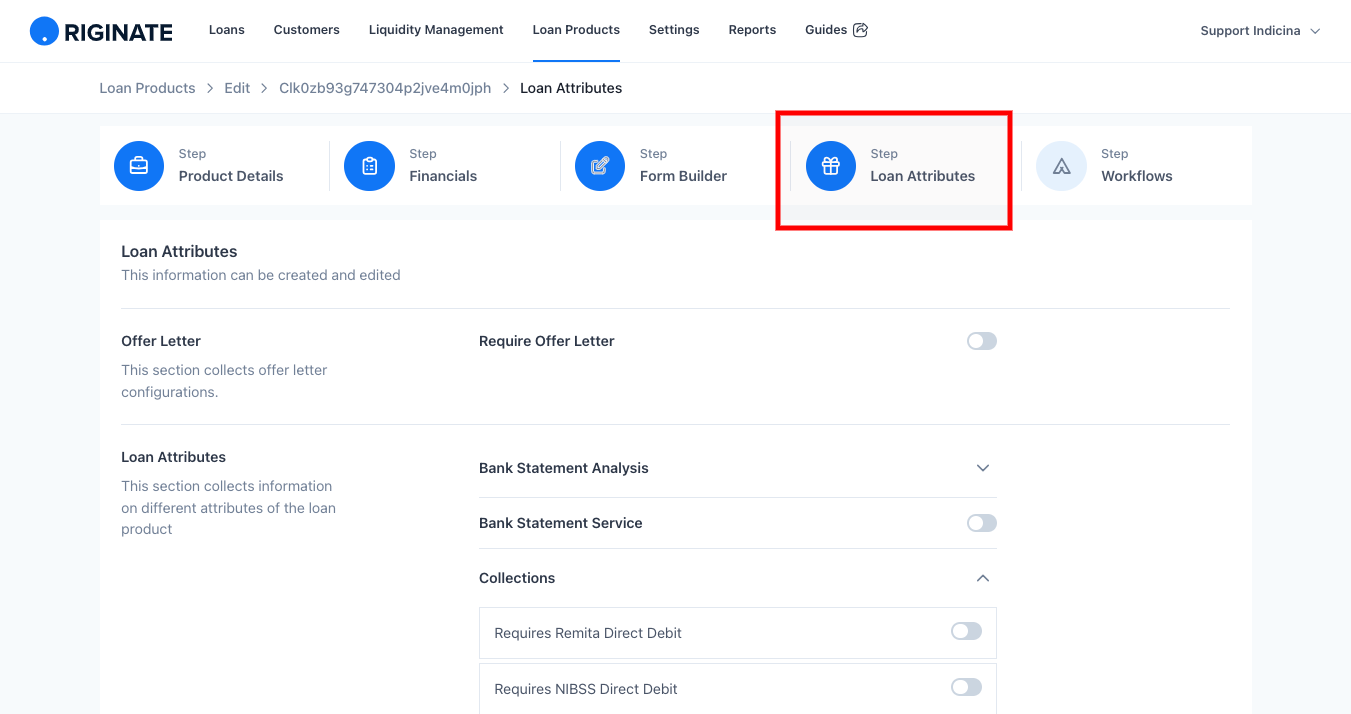Click the Product Details briefcase step icon
1351x714 pixels.
tap(139, 166)
